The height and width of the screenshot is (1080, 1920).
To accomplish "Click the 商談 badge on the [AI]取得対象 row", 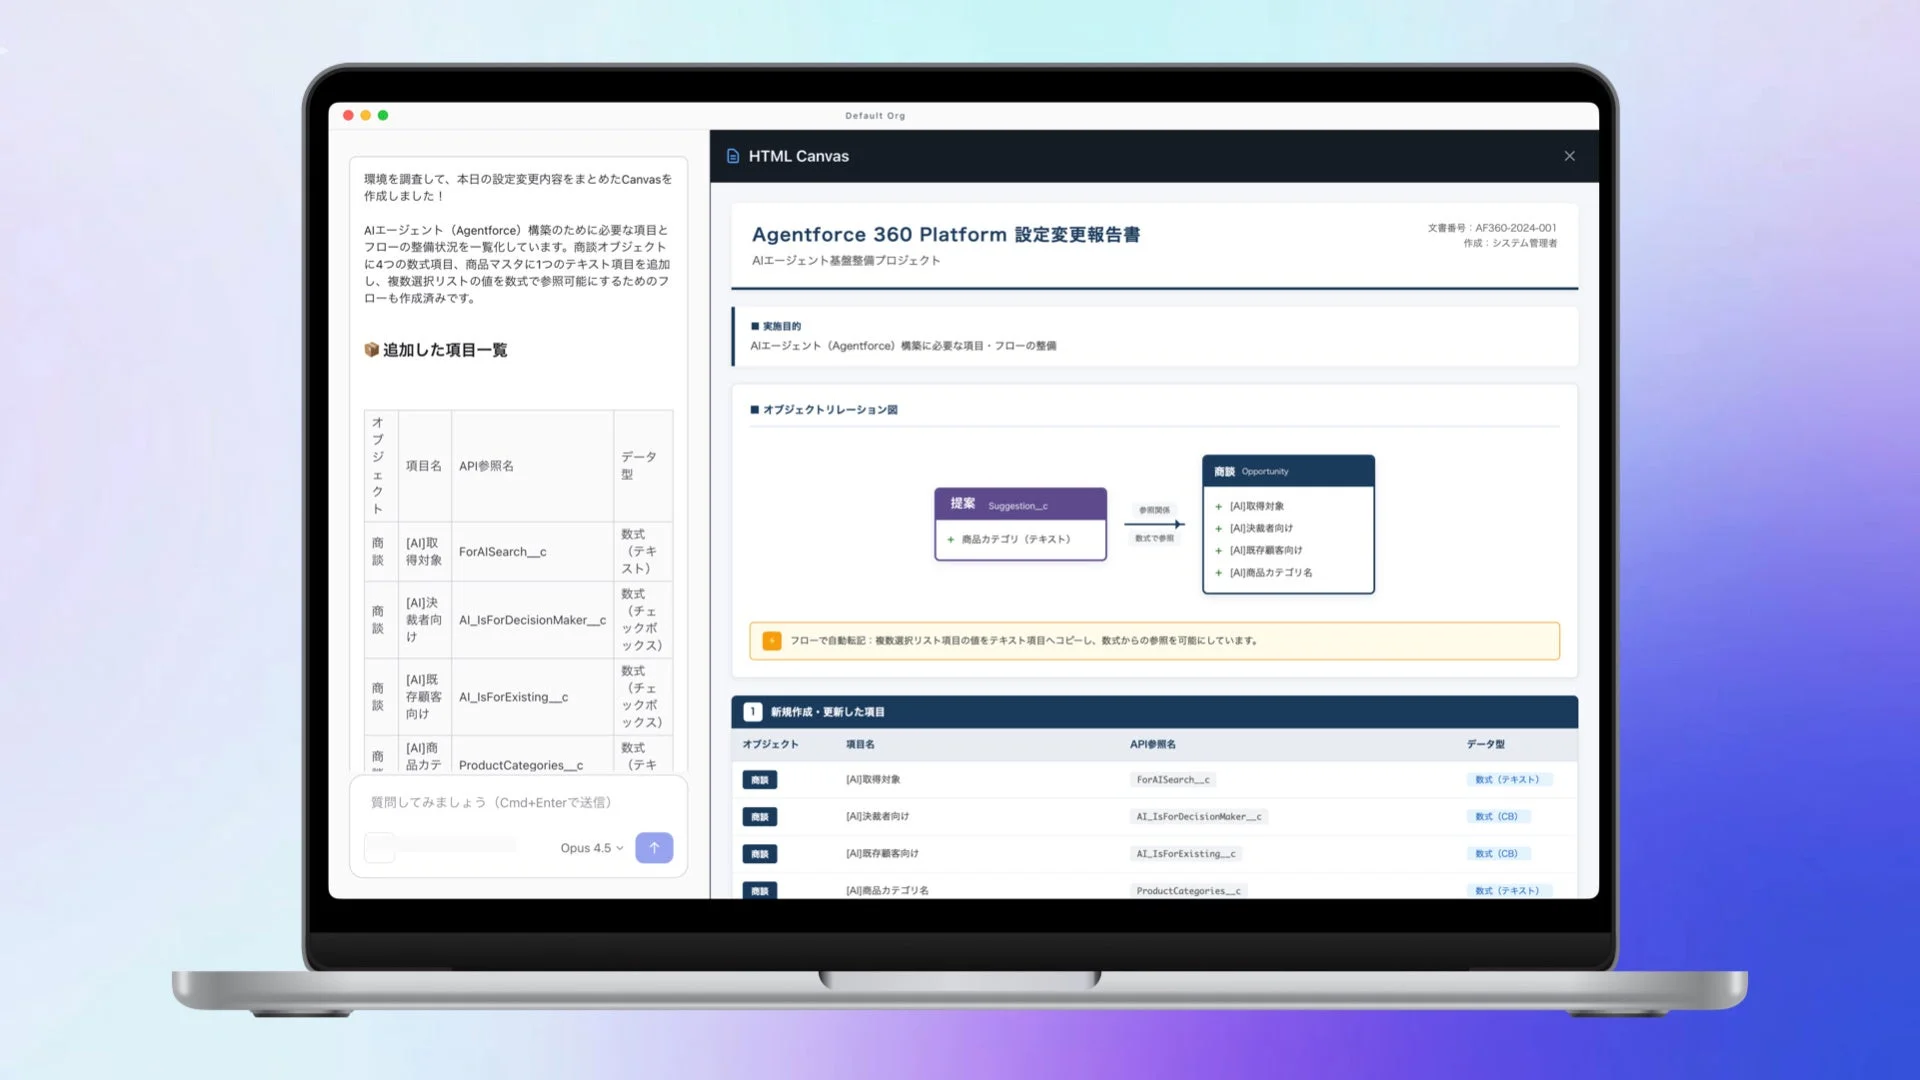I will tap(759, 780).
